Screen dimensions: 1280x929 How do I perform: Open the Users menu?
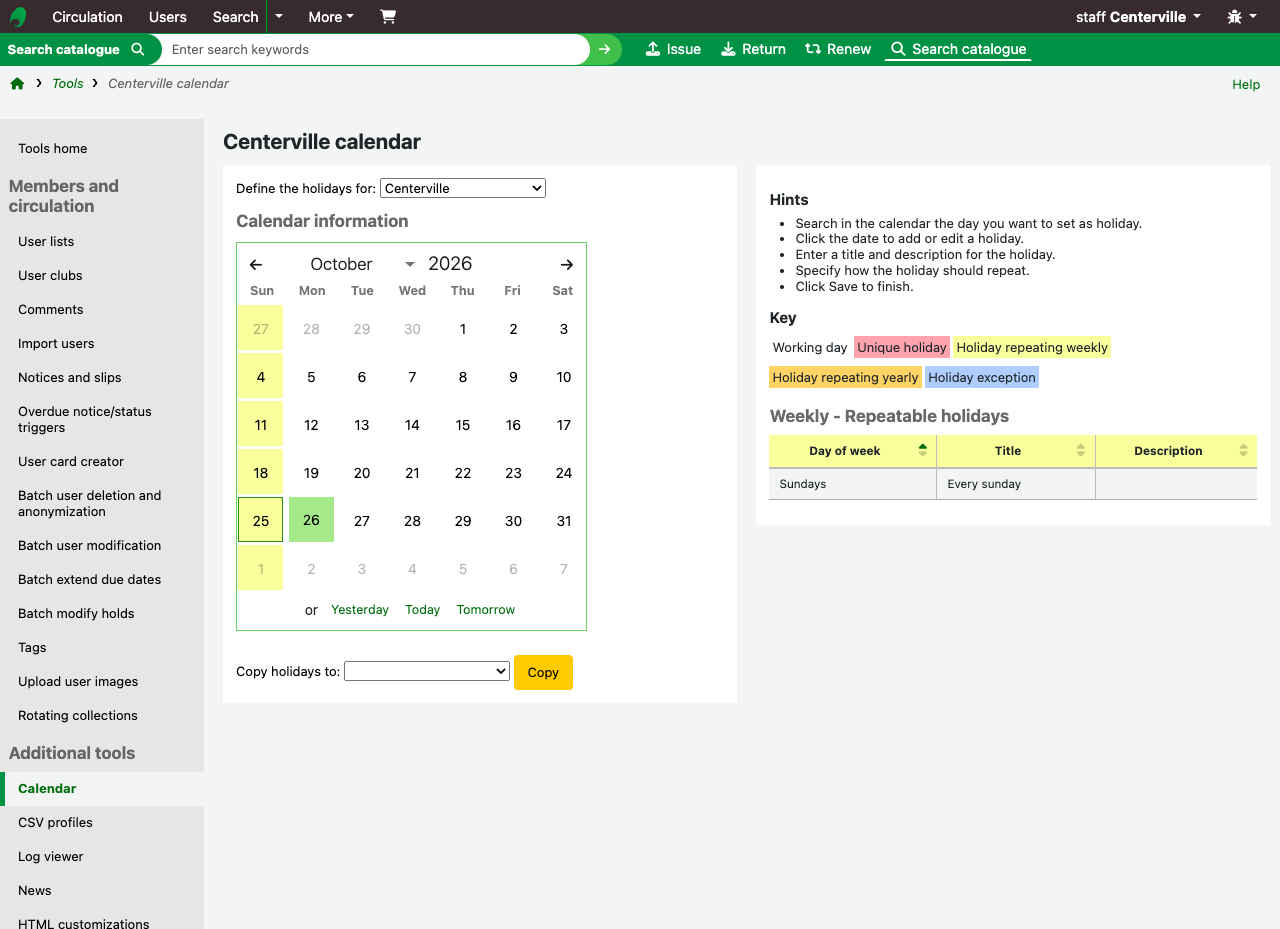click(168, 17)
